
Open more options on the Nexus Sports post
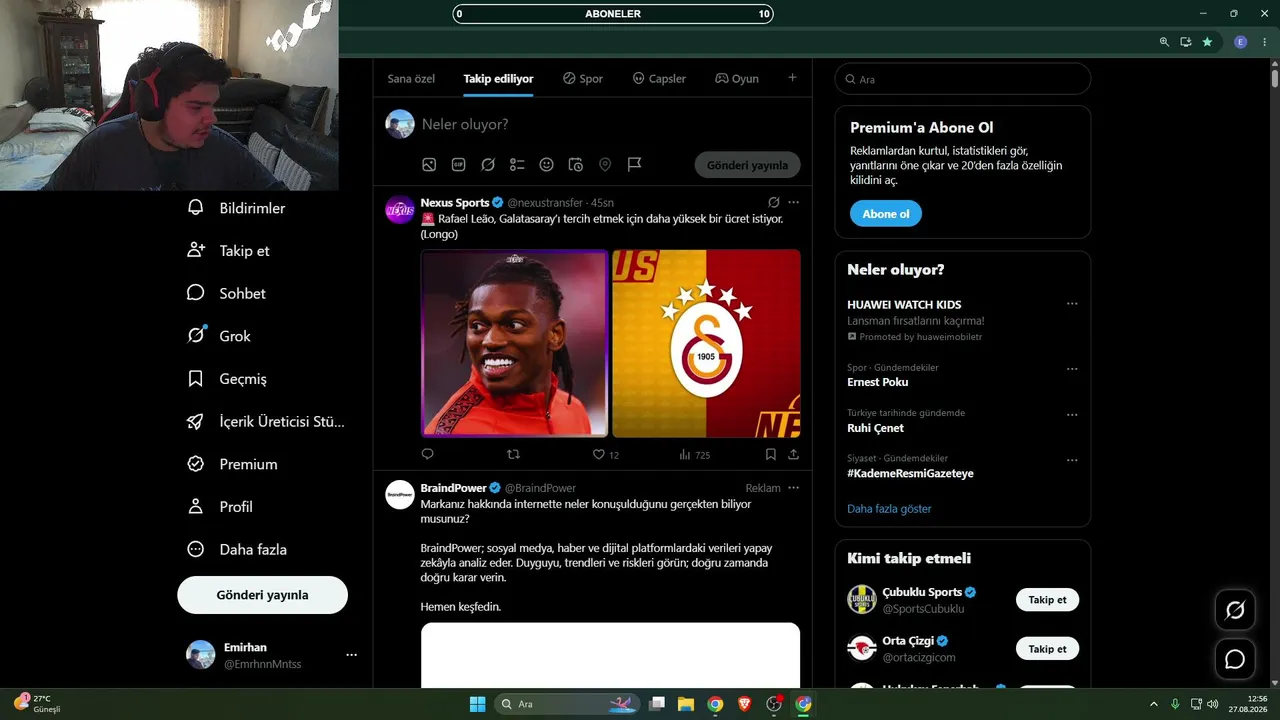pyautogui.click(x=793, y=202)
